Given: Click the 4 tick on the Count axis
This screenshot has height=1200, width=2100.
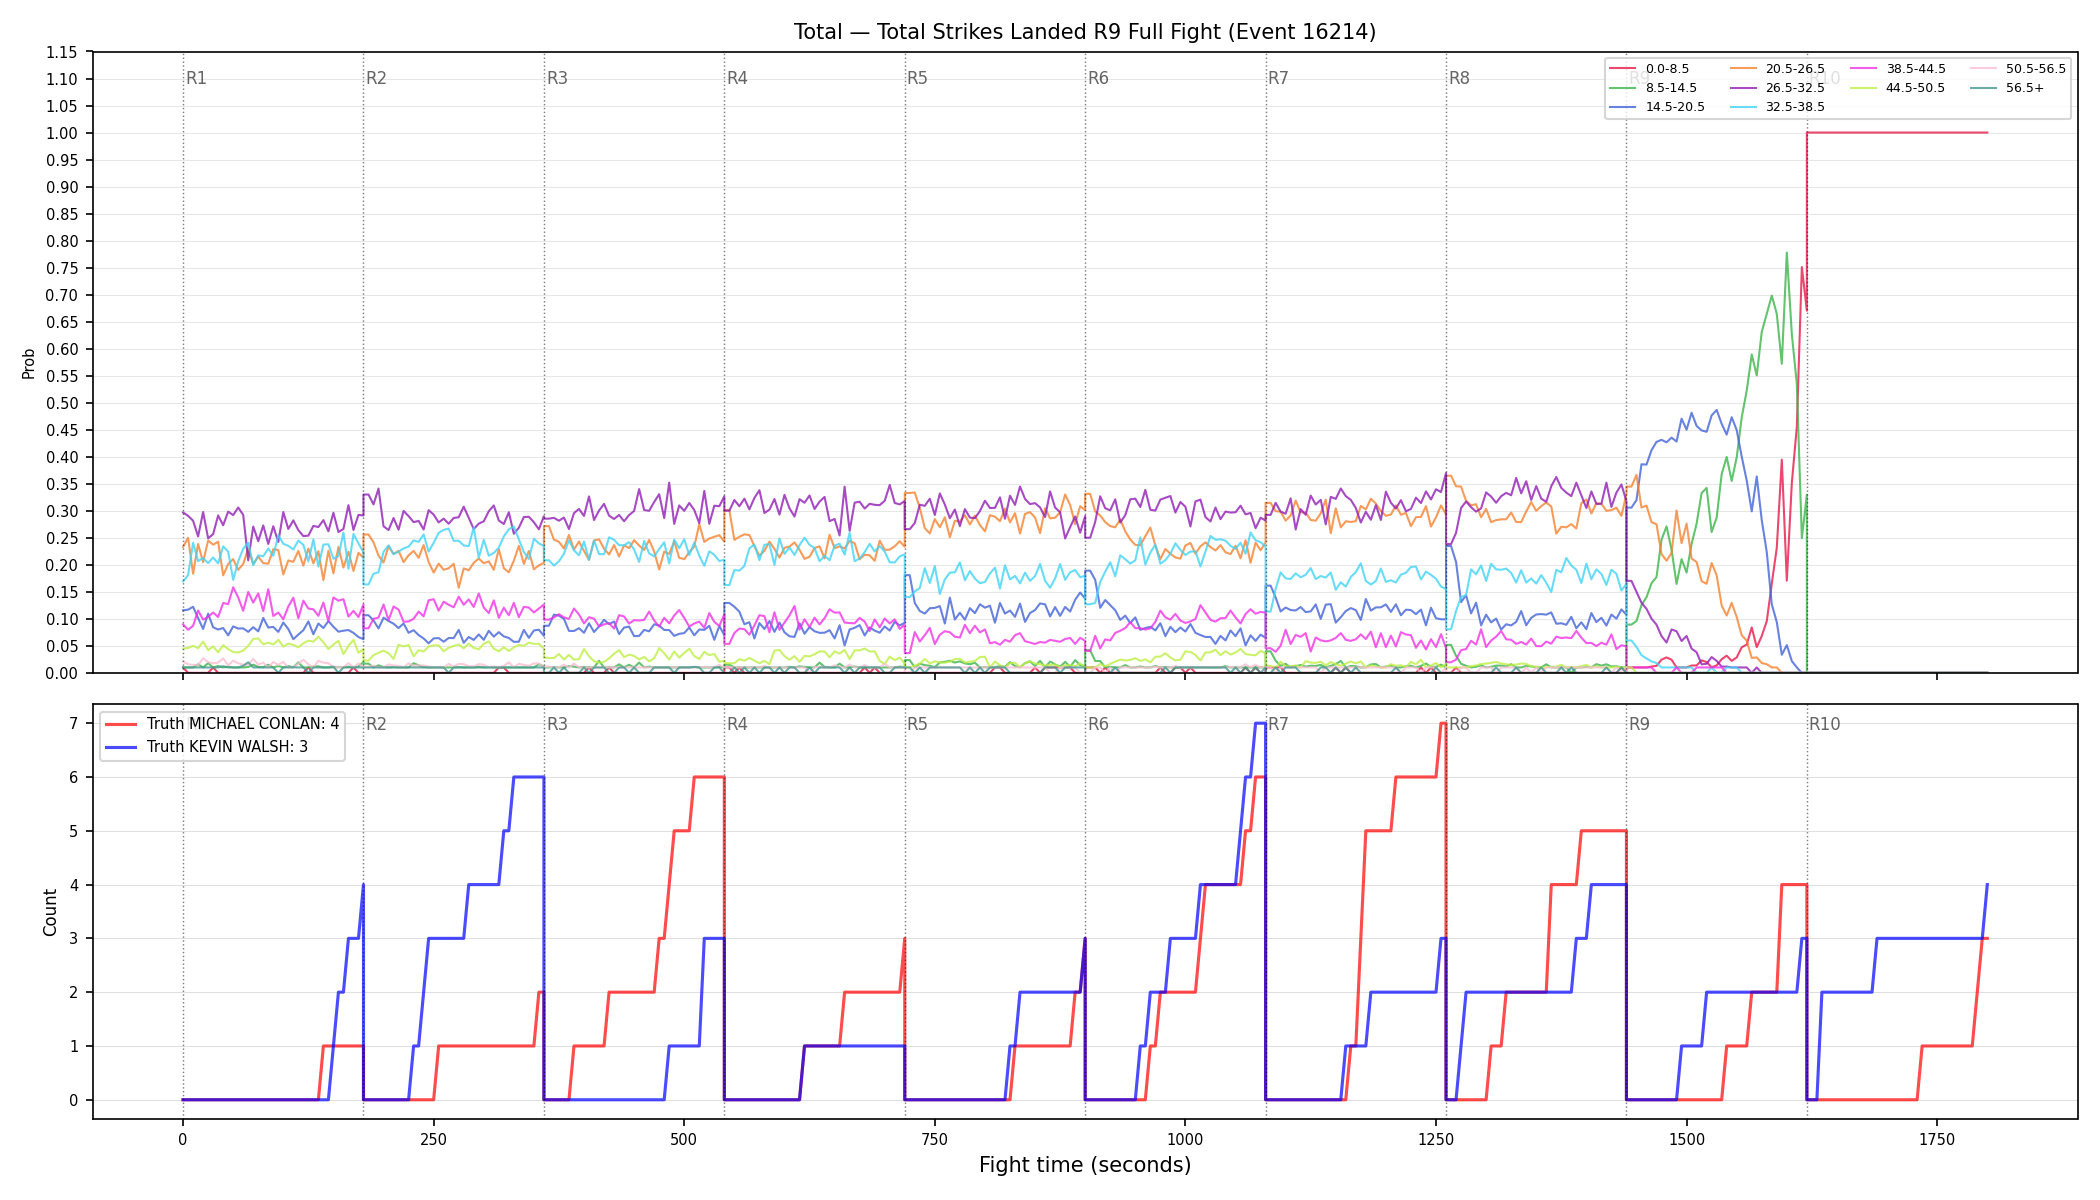Looking at the screenshot, I should pos(74,885).
